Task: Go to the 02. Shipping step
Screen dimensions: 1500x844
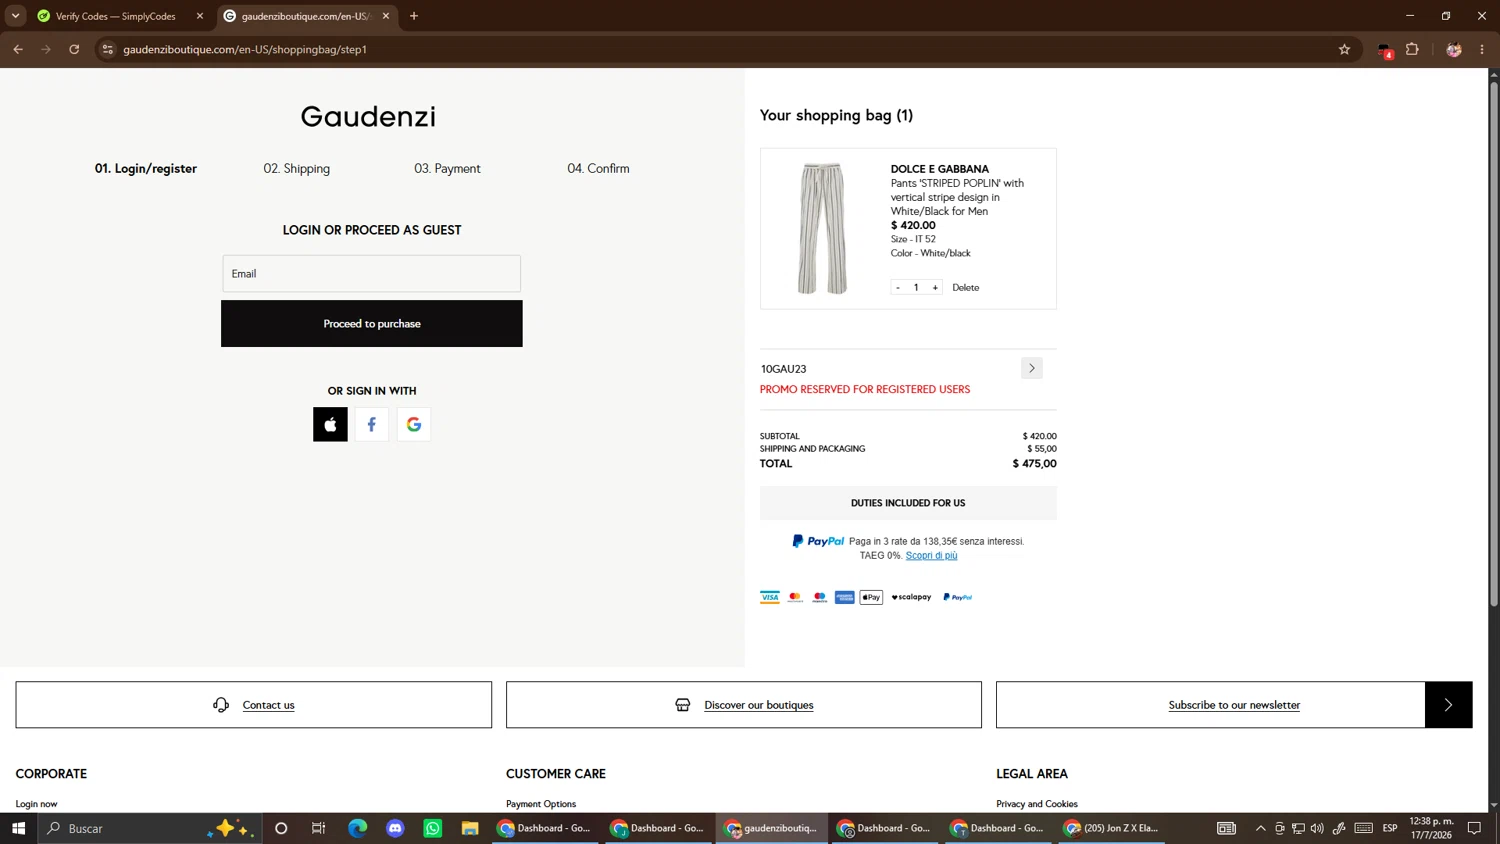Action: [297, 168]
